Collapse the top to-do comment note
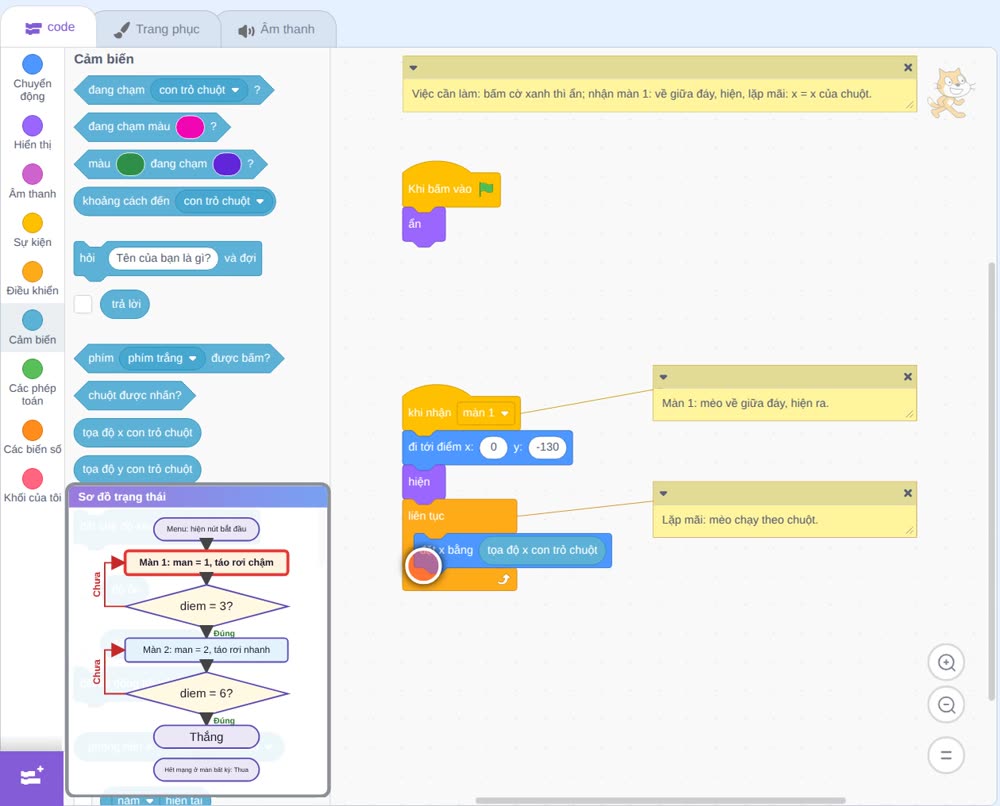 point(413,68)
